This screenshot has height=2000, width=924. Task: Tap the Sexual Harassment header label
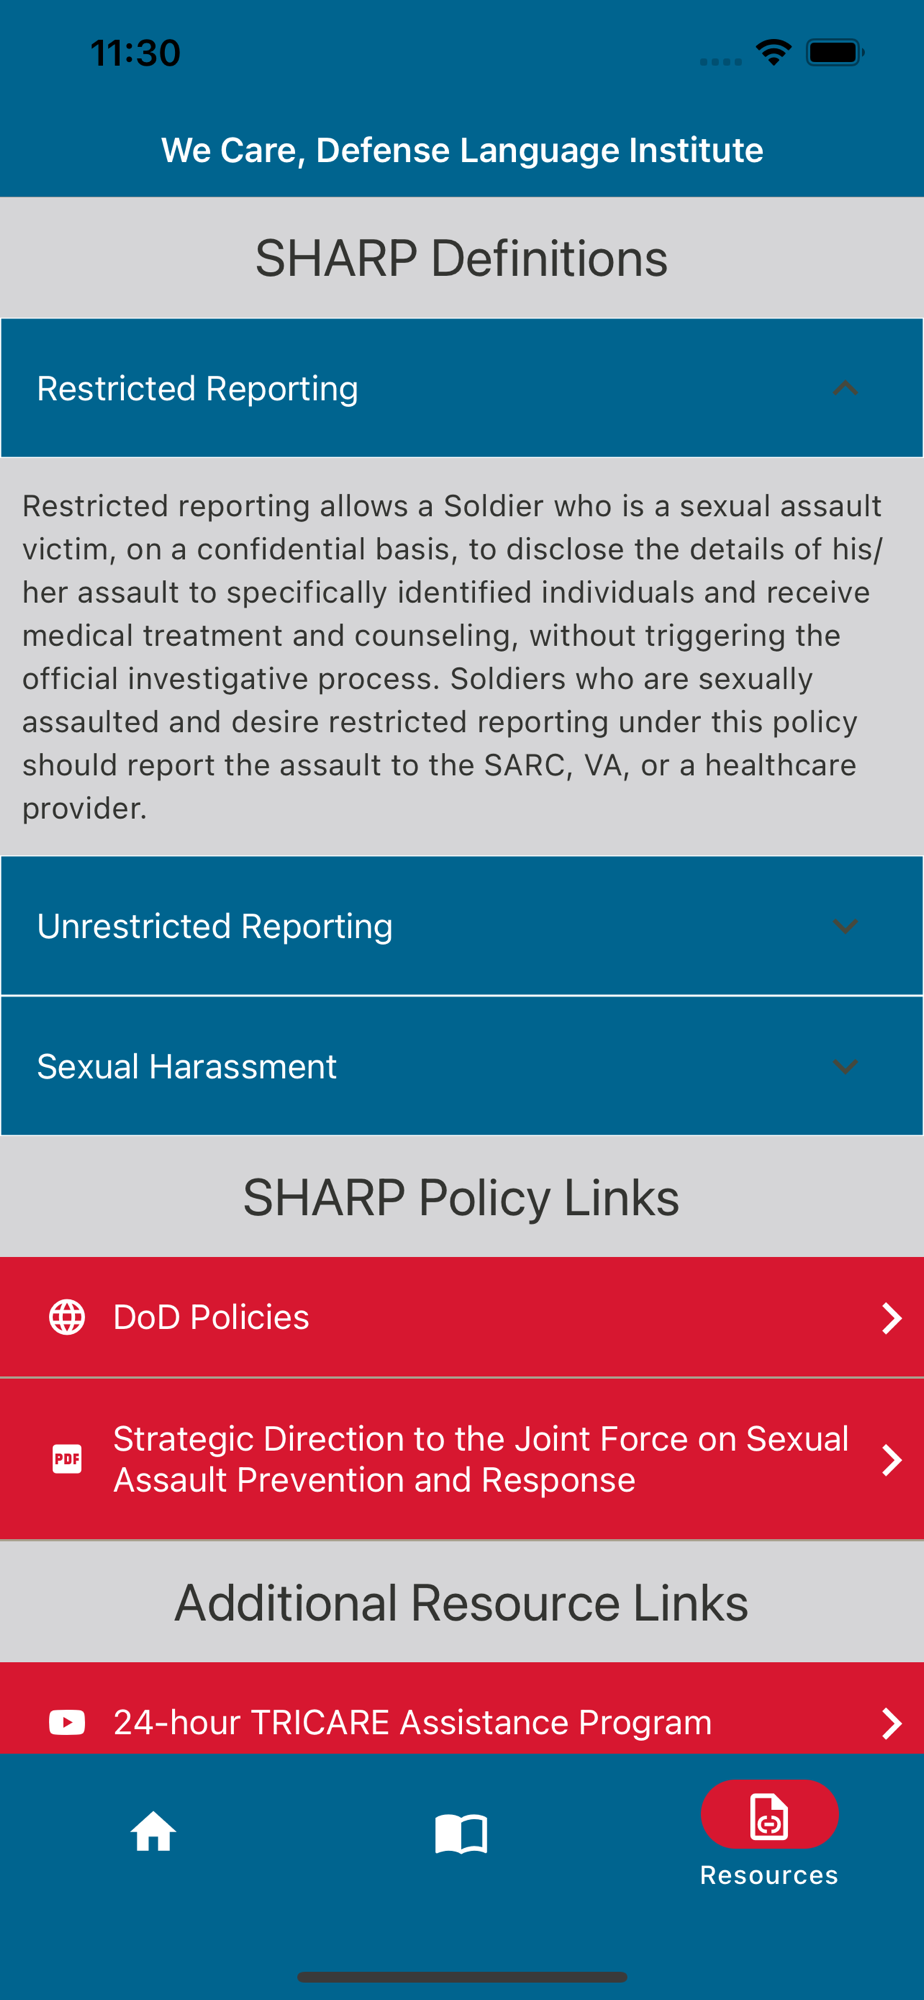[x=186, y=1066]
